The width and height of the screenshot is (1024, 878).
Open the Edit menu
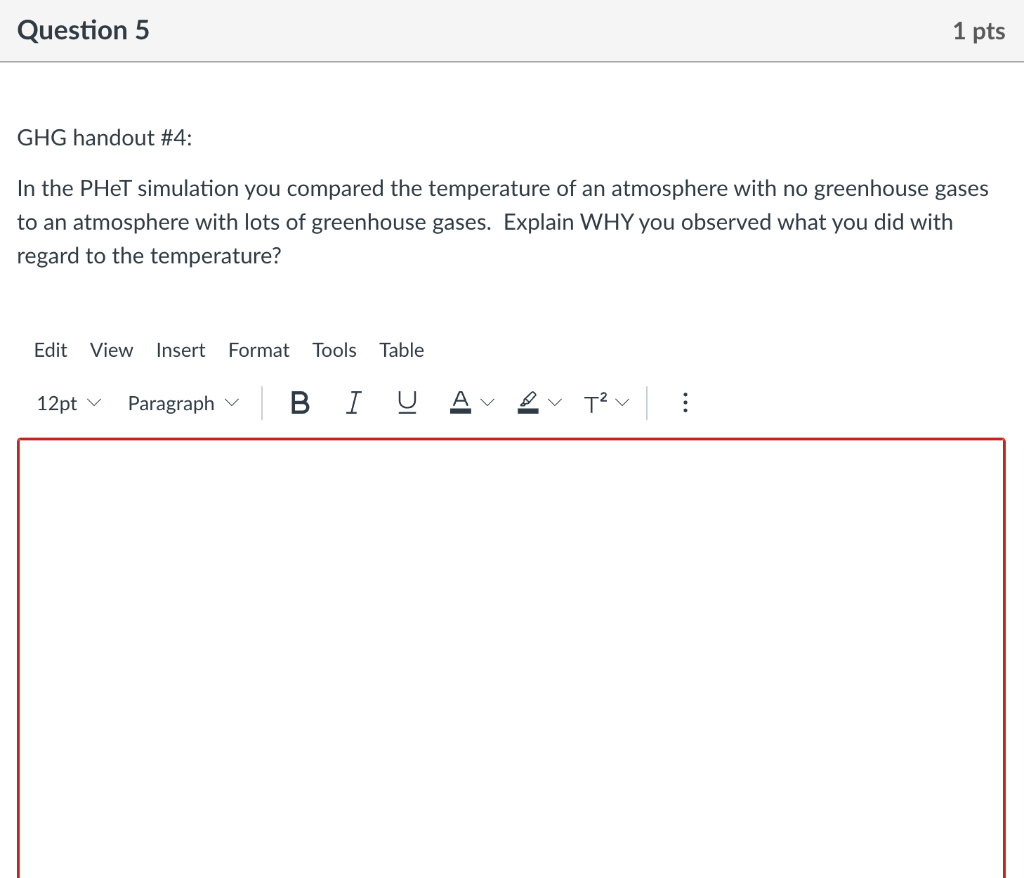click(x=50, y=350)
